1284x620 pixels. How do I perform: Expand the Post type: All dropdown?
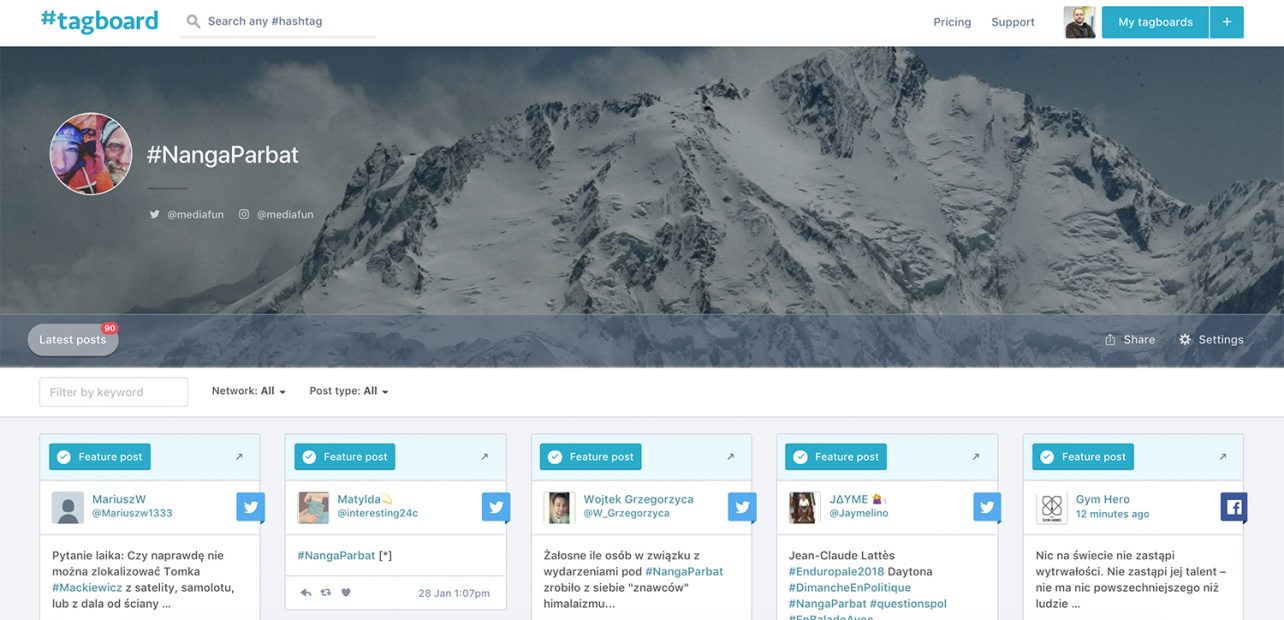click(348, 391)
